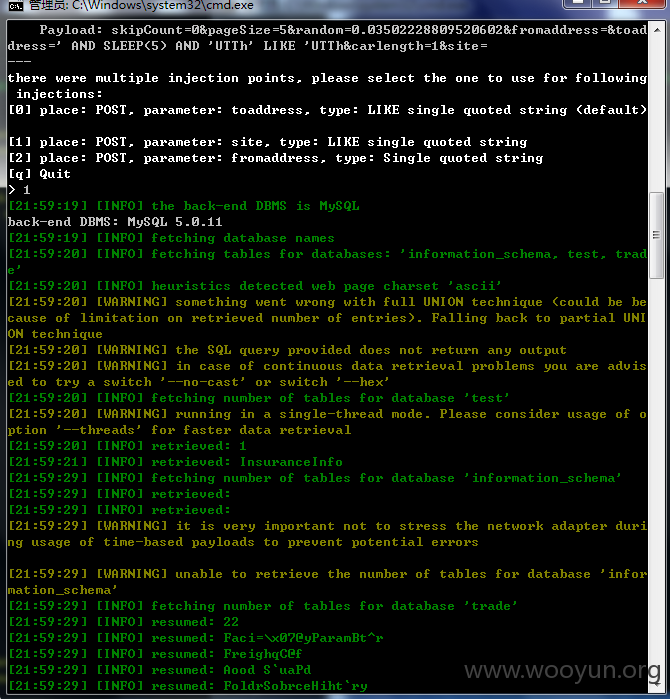Click 'fetching tables for databases' line
Viewport: 670px width, 699px height.
click(327, 254)
